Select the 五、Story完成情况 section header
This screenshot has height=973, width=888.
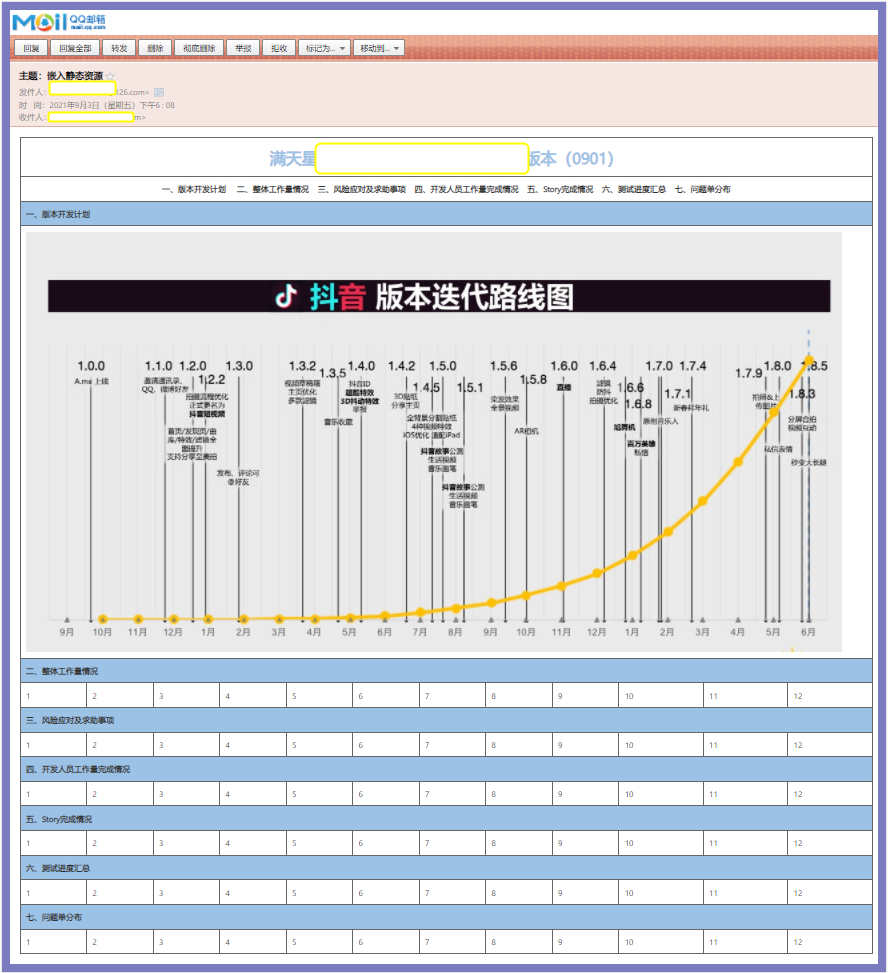coord(446,818)
